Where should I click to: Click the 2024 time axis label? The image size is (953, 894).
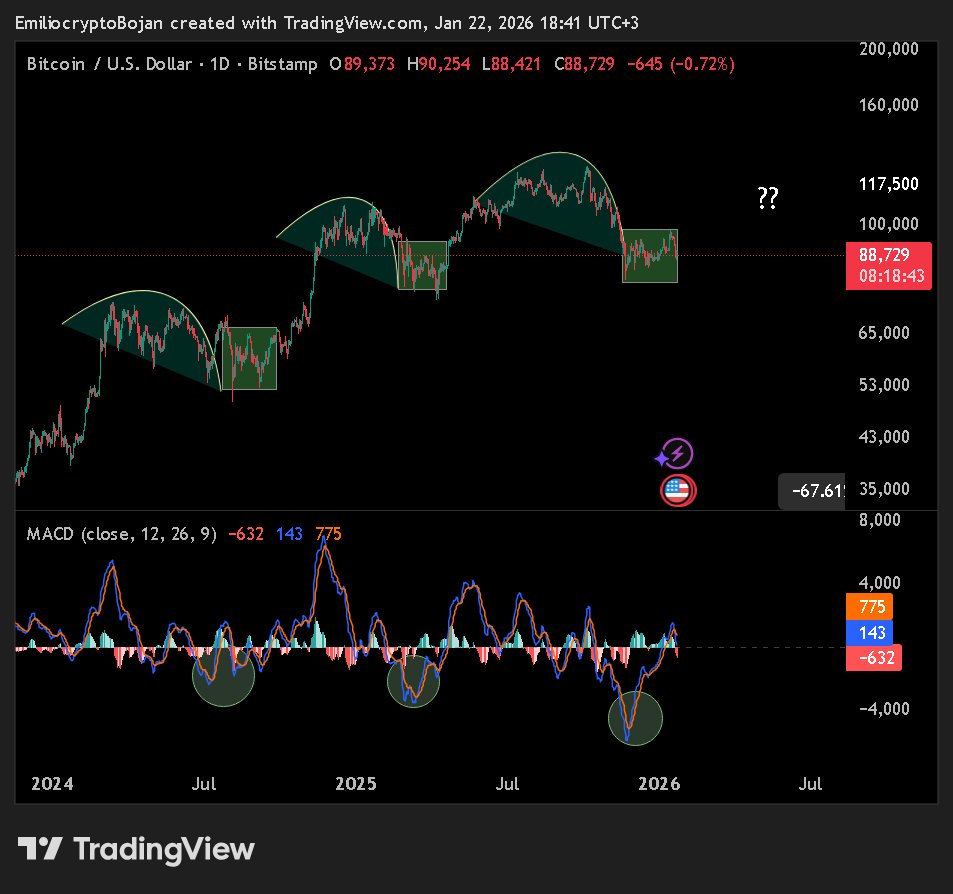click(52, 784)
